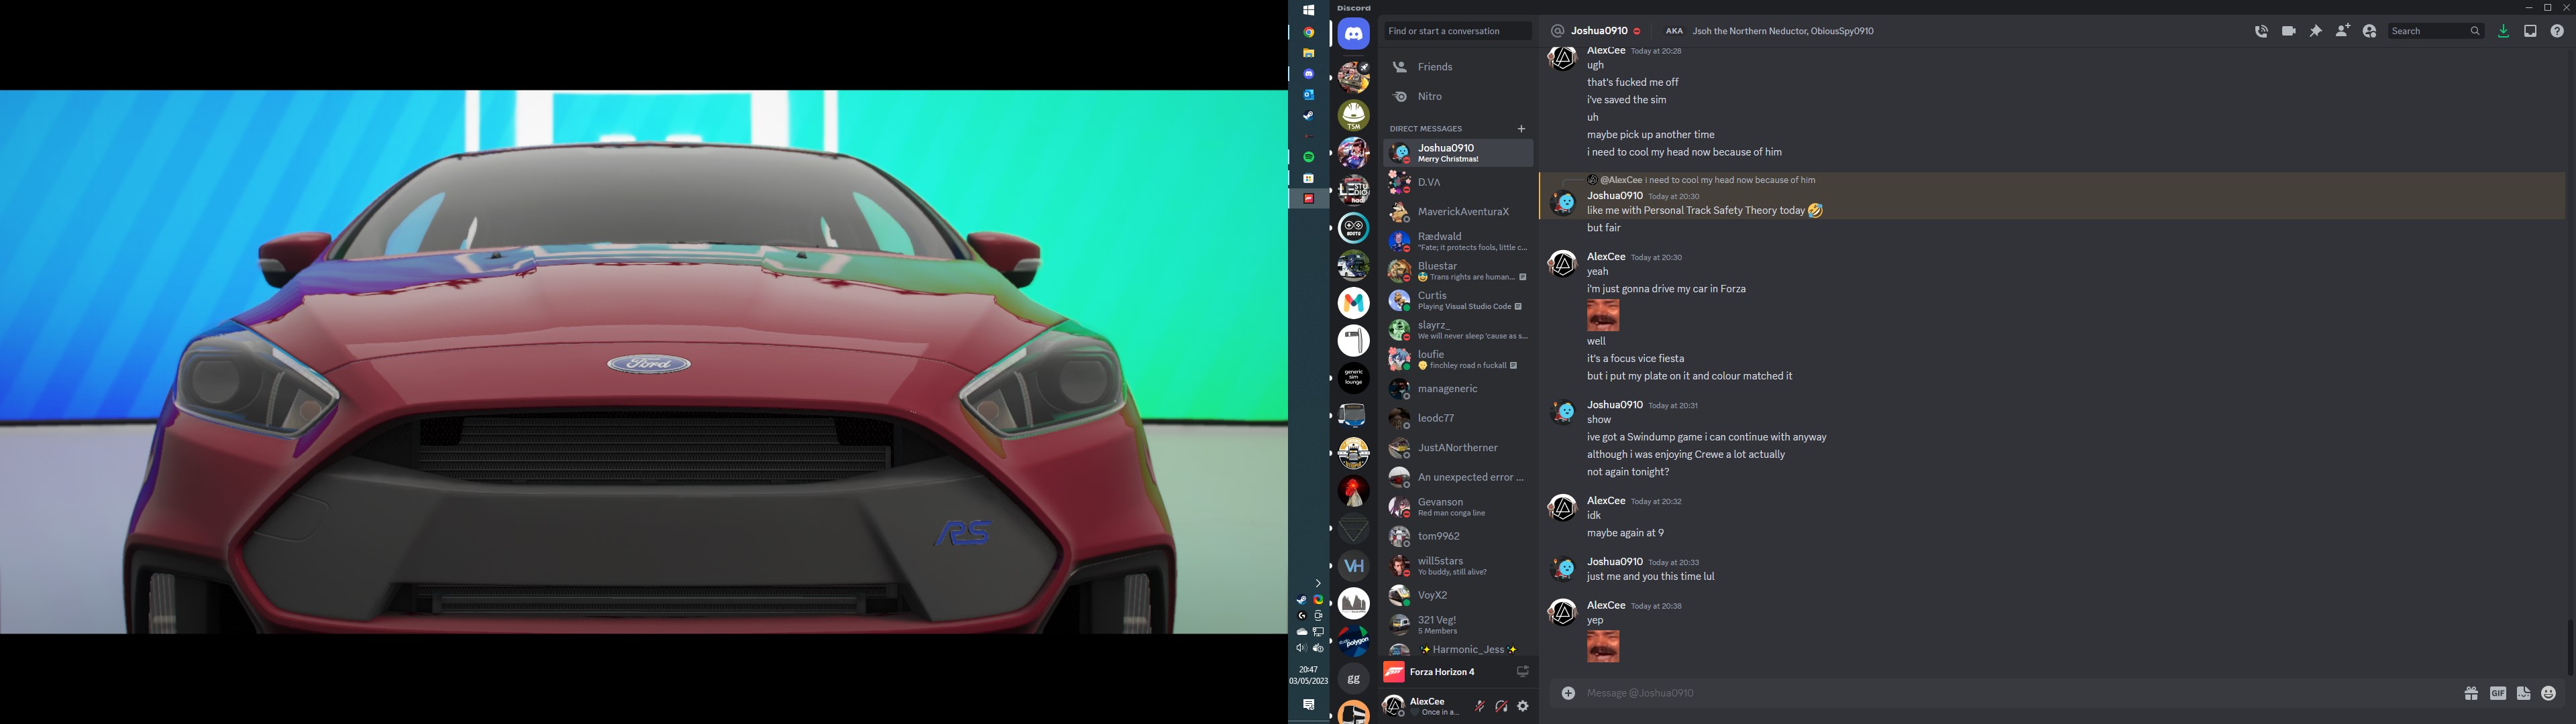
Task: Expand the hidden system tray chevron
Action: 1318,583
